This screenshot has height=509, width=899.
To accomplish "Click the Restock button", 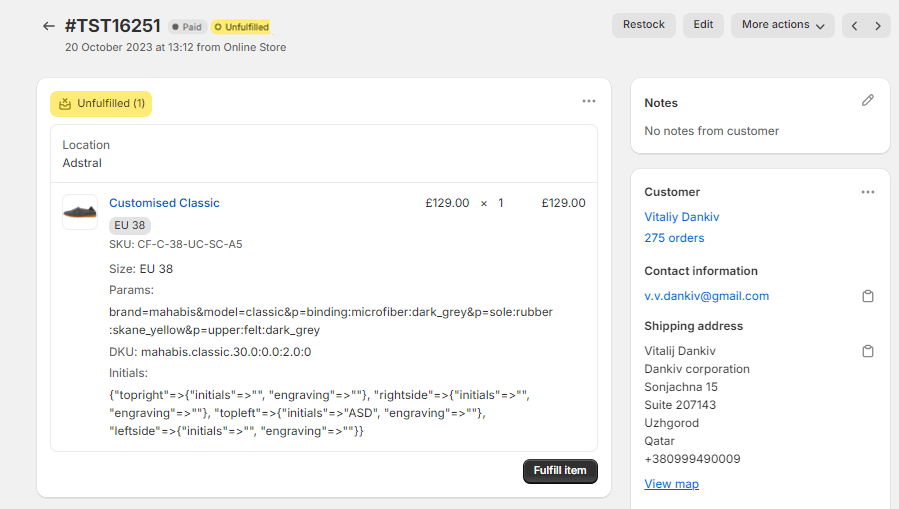I will tap(644, 25).
